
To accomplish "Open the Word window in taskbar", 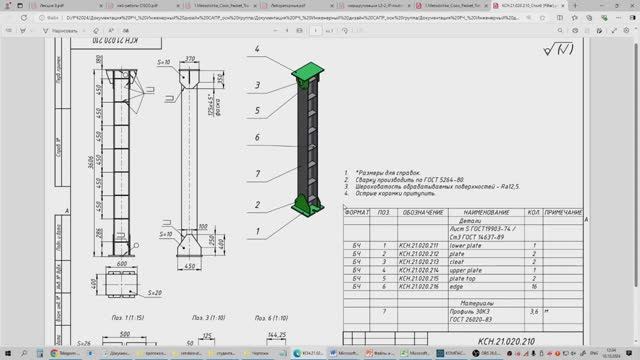I will click(x=344, y=353).
